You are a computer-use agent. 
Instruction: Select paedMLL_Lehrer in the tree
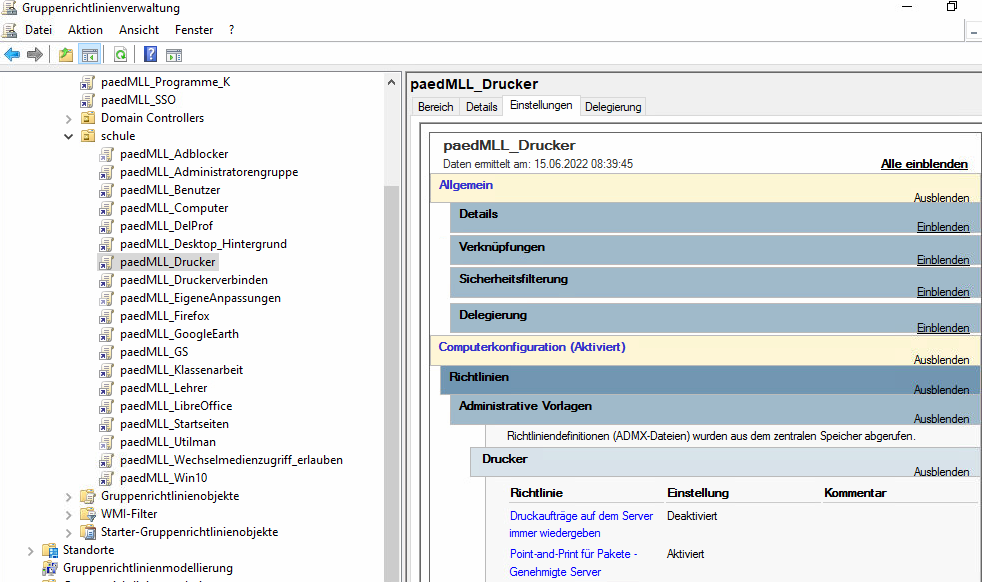163,388
